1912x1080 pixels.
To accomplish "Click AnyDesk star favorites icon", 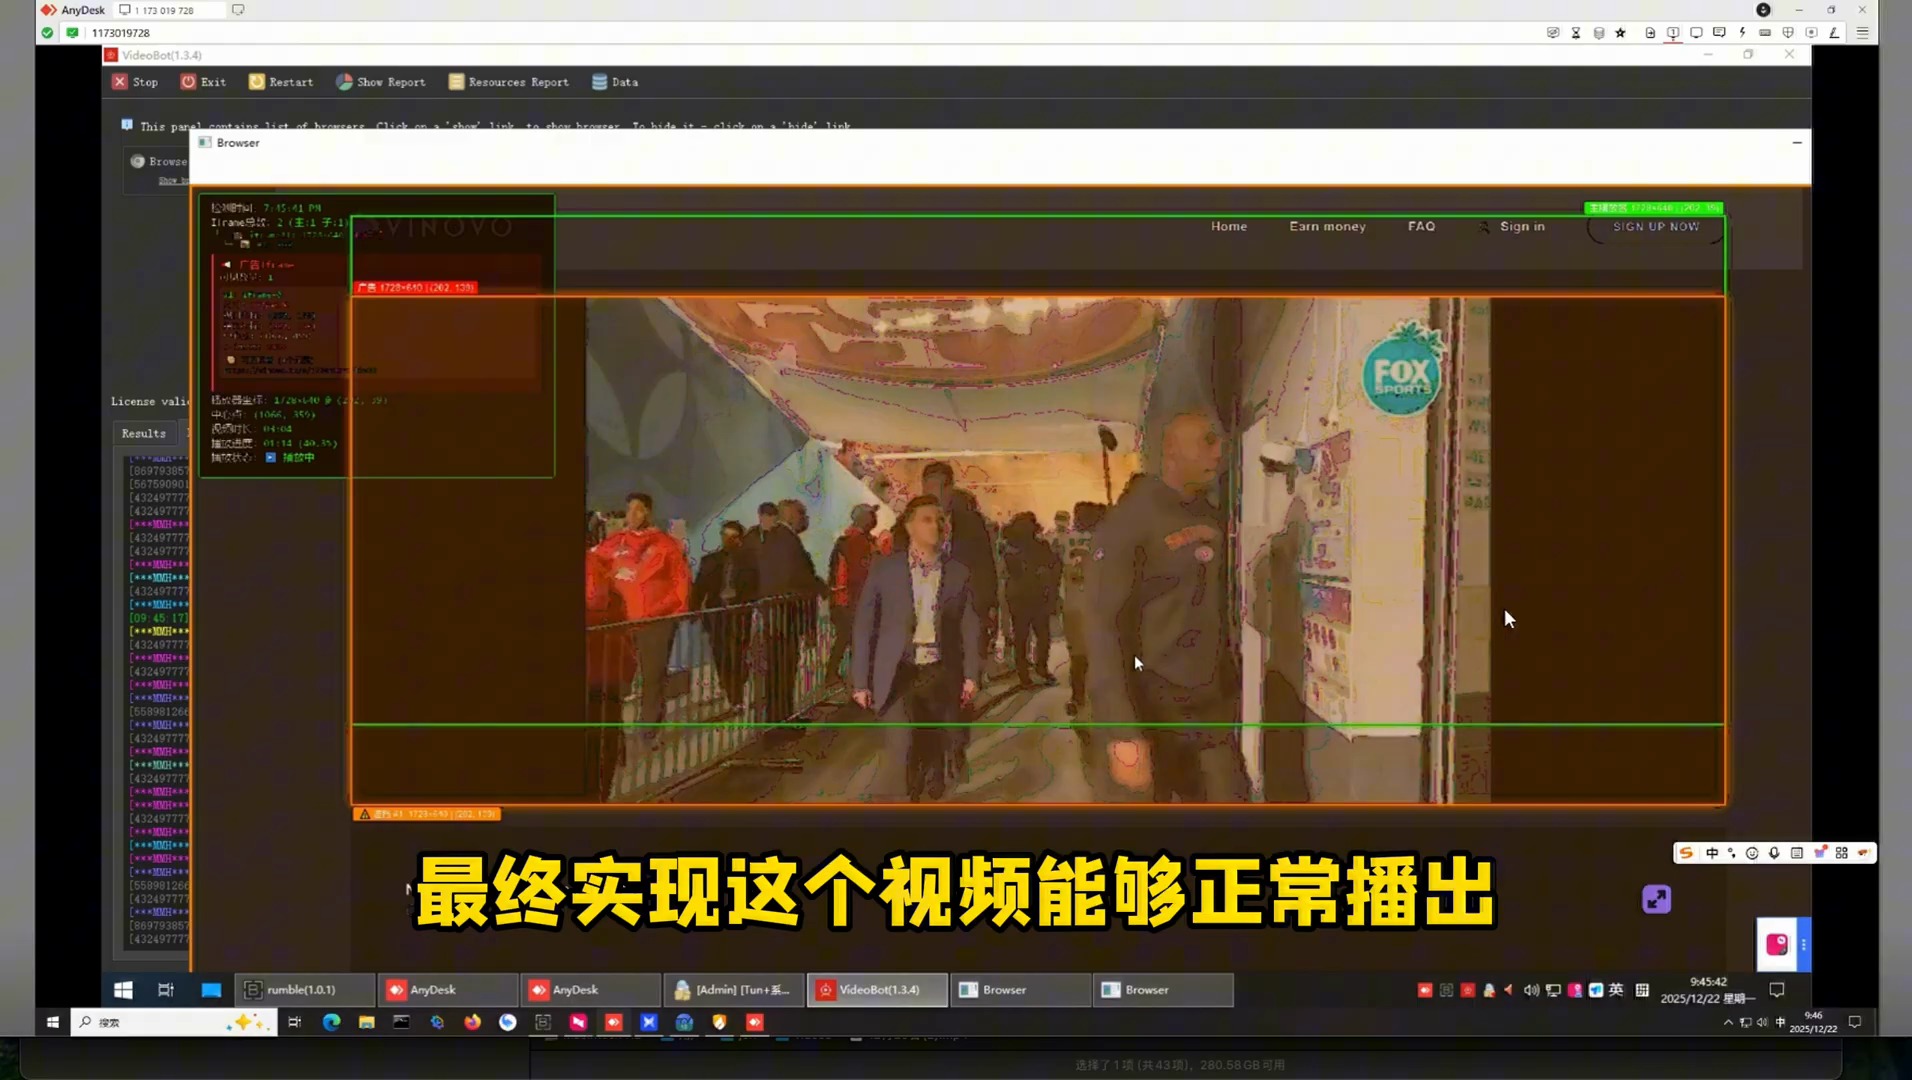I will (1620, 33).
